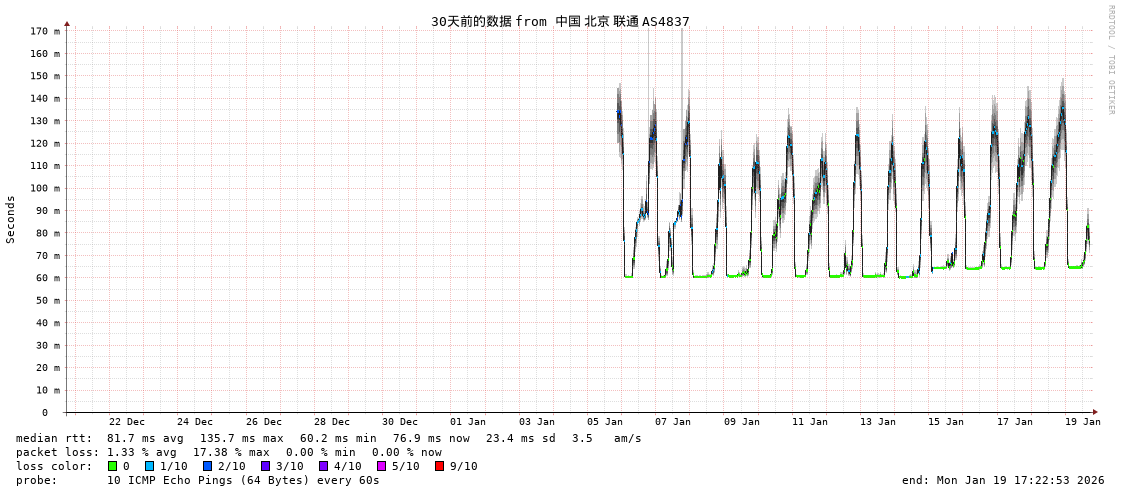Click the 135.7 ms max value
This screenshot has height=494, width=1121.
(x=242, y=438)
